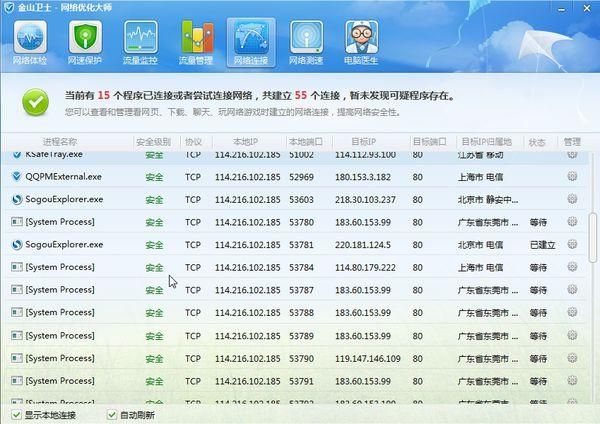
Task: Click the vertical scrollbar thumb
Action: [593, 237]
